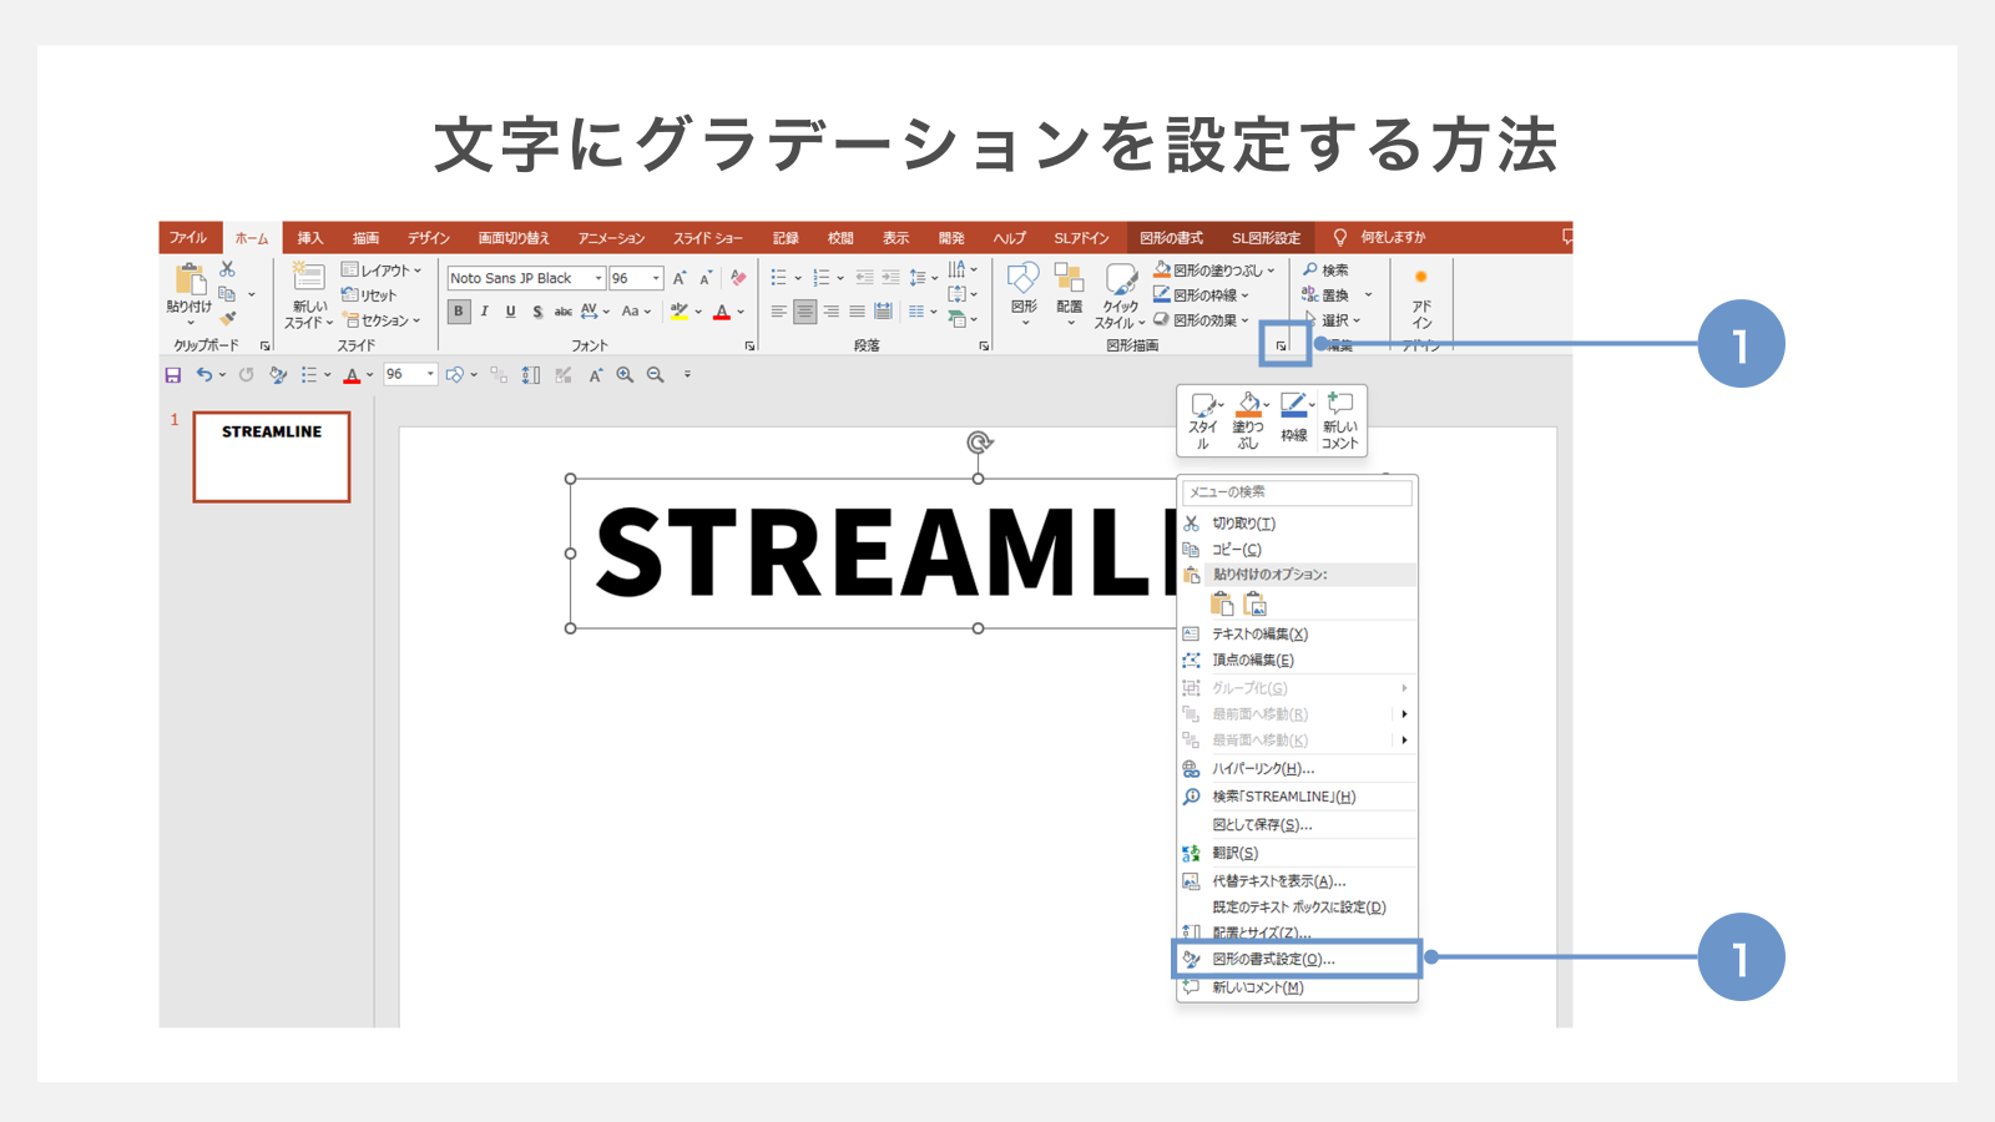Toggle Bold formatting
Image resolution: width=1995 pixels, height=1122 pixels.
459,312
